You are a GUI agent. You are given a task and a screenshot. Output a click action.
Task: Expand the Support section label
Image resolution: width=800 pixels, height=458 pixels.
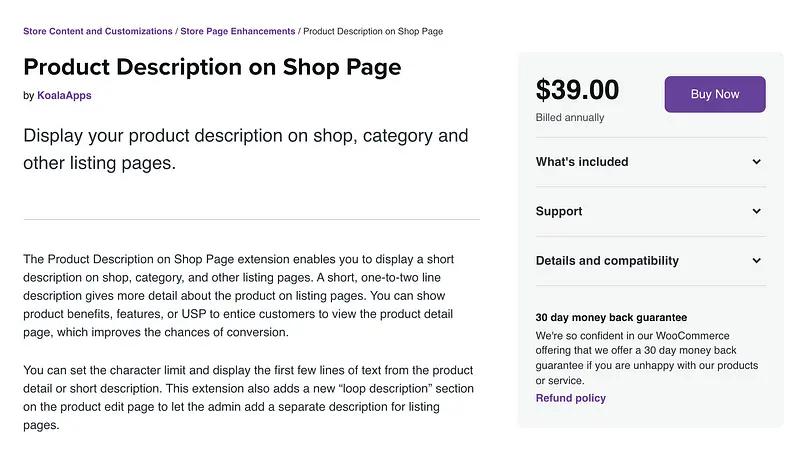pyautogui.click(x=559, y=212)
